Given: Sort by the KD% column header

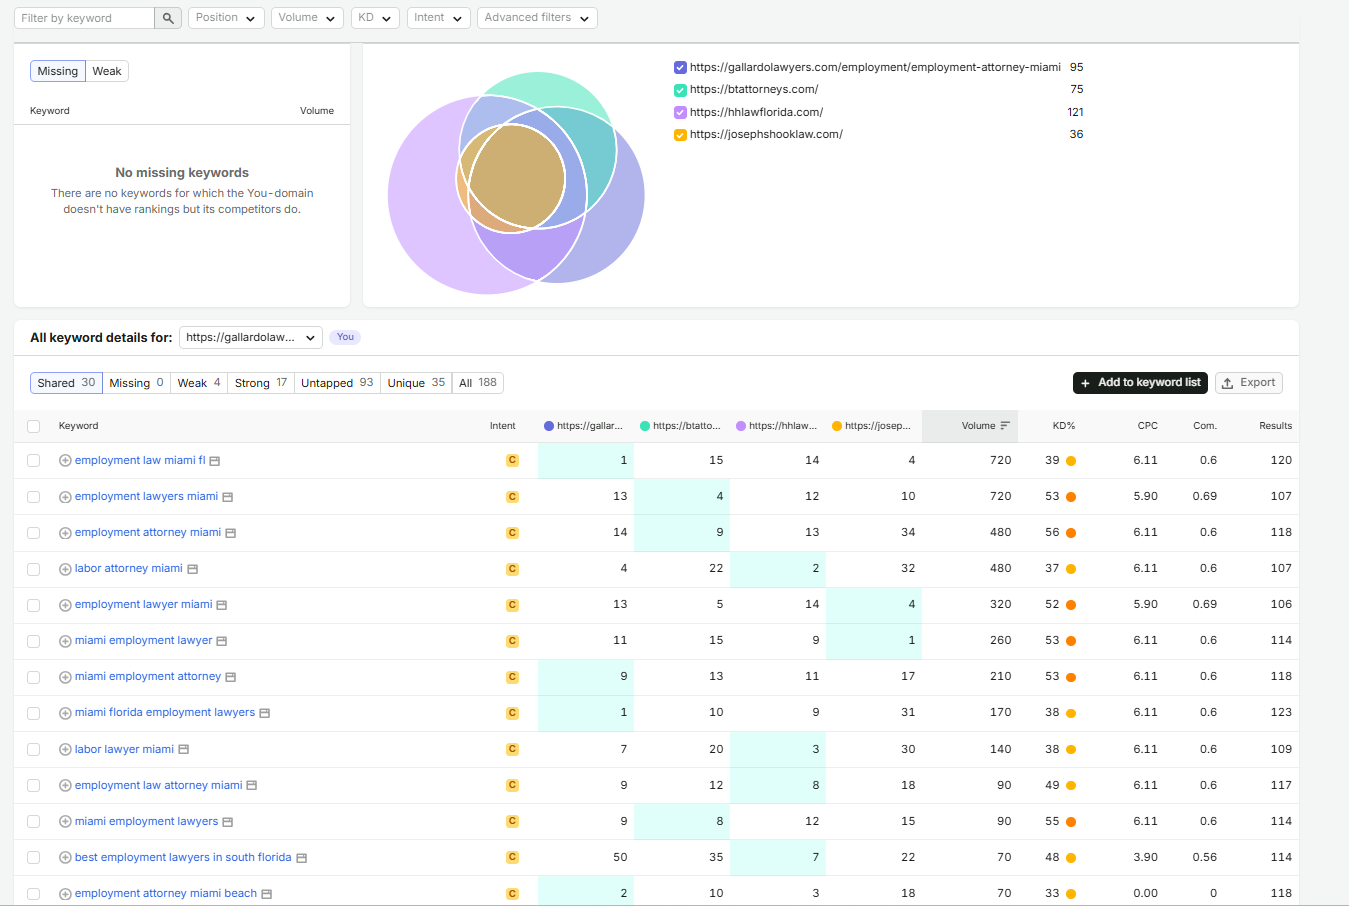Looking at the screenshot, I should 1064,426.
